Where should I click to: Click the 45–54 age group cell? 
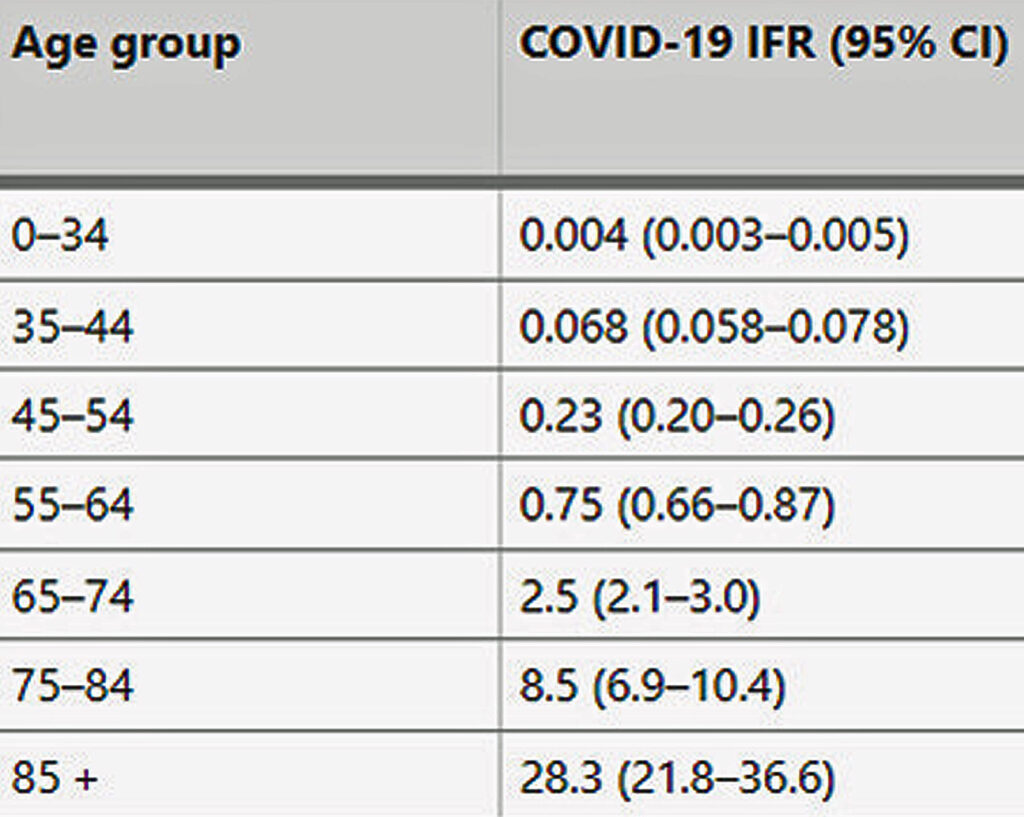tap(72, 416)
